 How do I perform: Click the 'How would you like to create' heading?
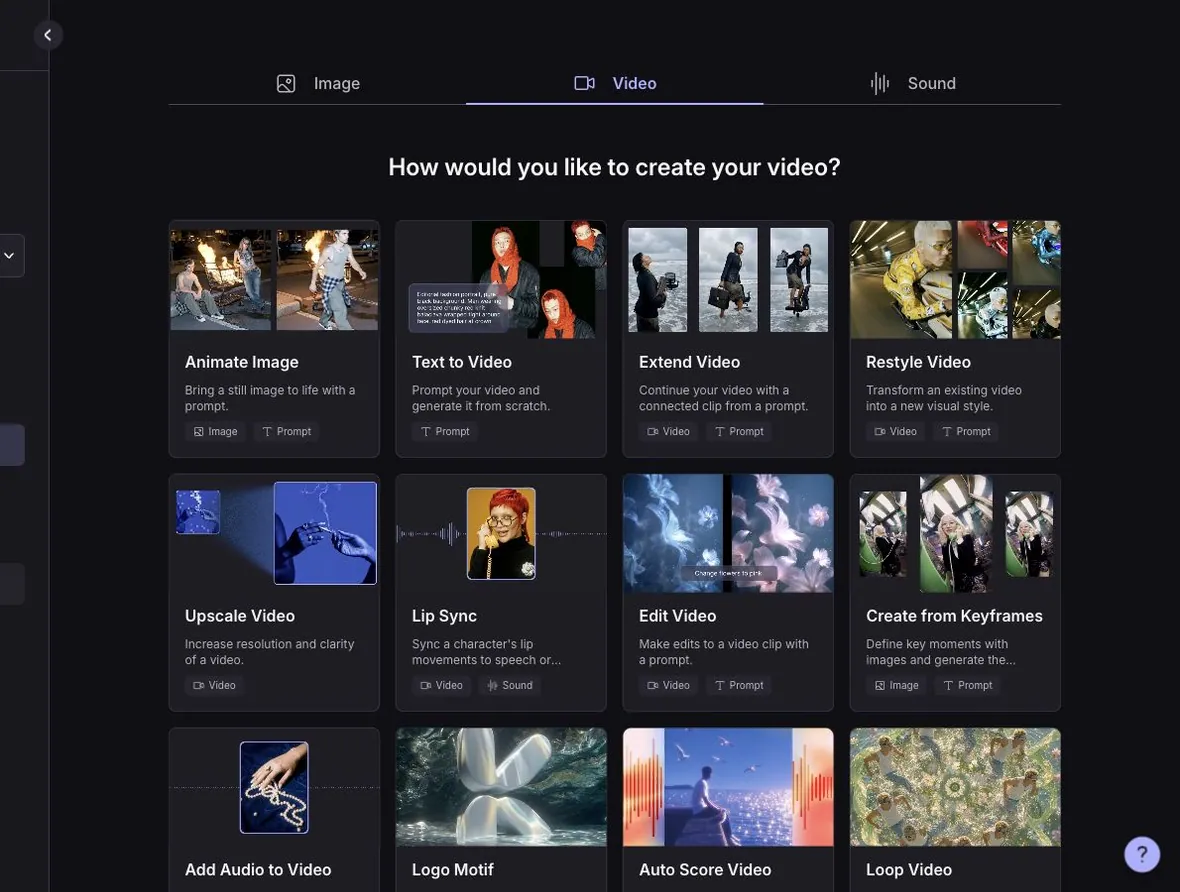pyautogui.click(x=614, y=167)
